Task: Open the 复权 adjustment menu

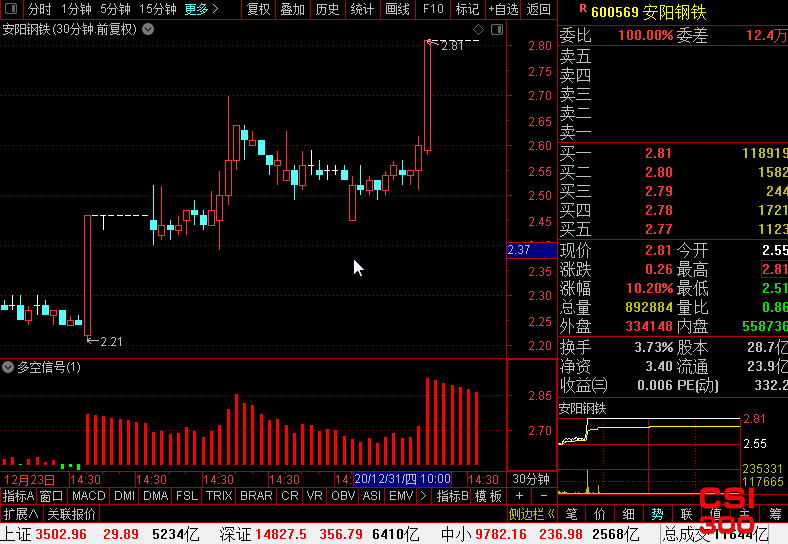Action: (x=259, y=9)
